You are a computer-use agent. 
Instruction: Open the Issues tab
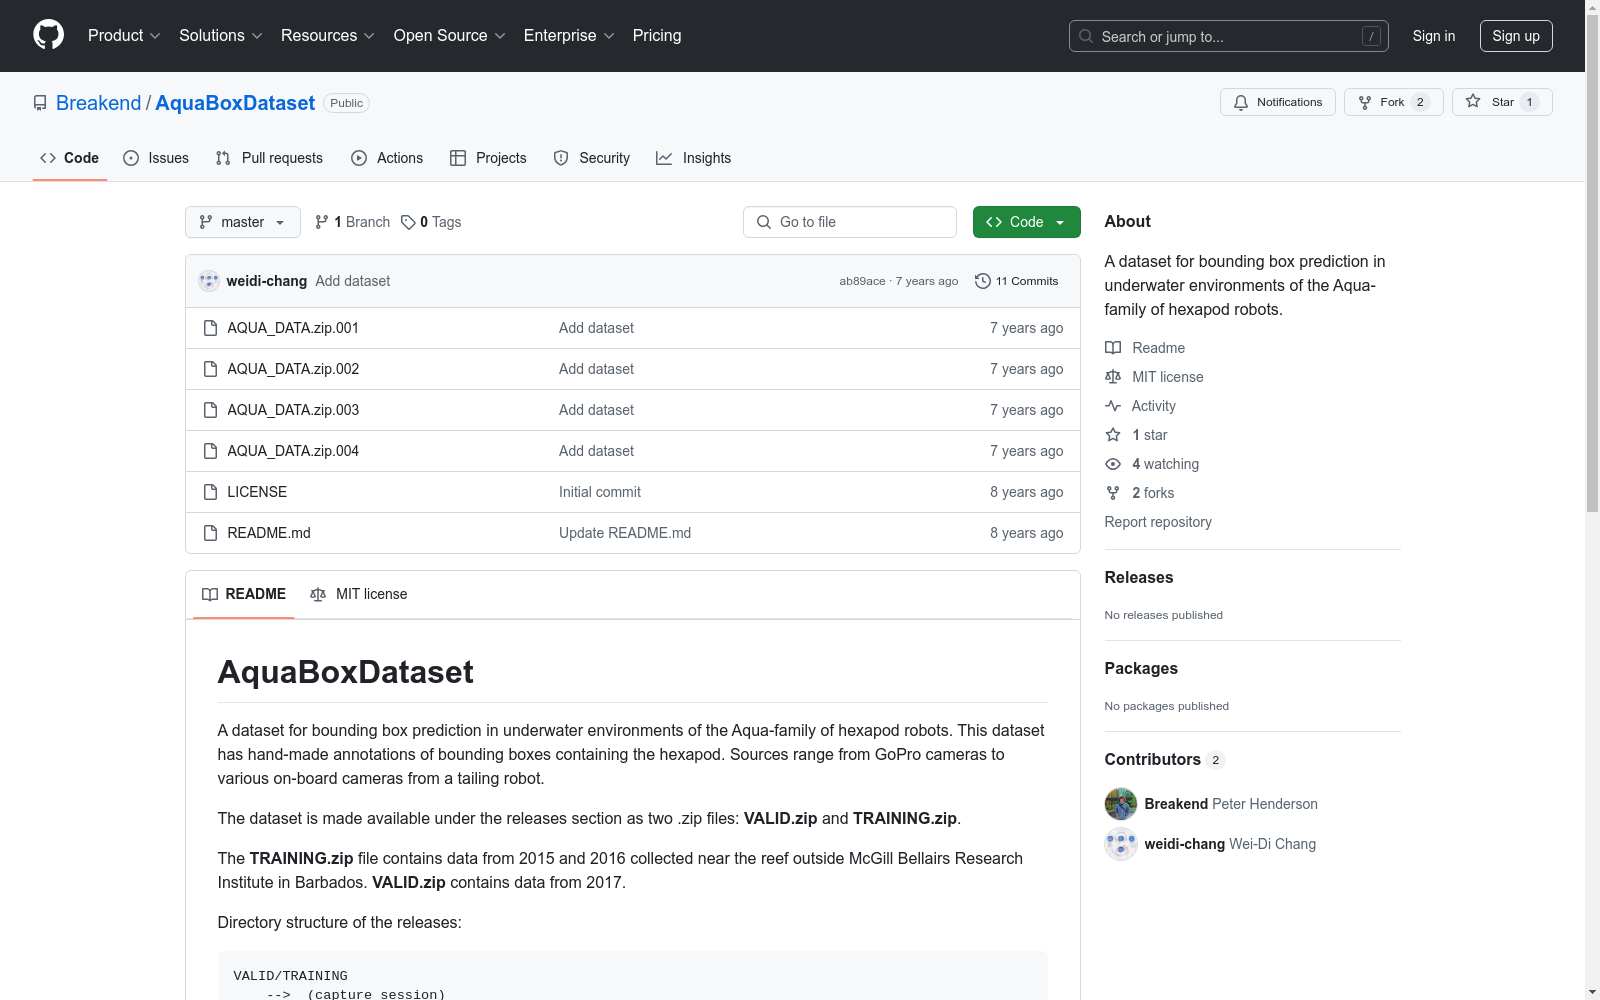(x=156, y=158)
